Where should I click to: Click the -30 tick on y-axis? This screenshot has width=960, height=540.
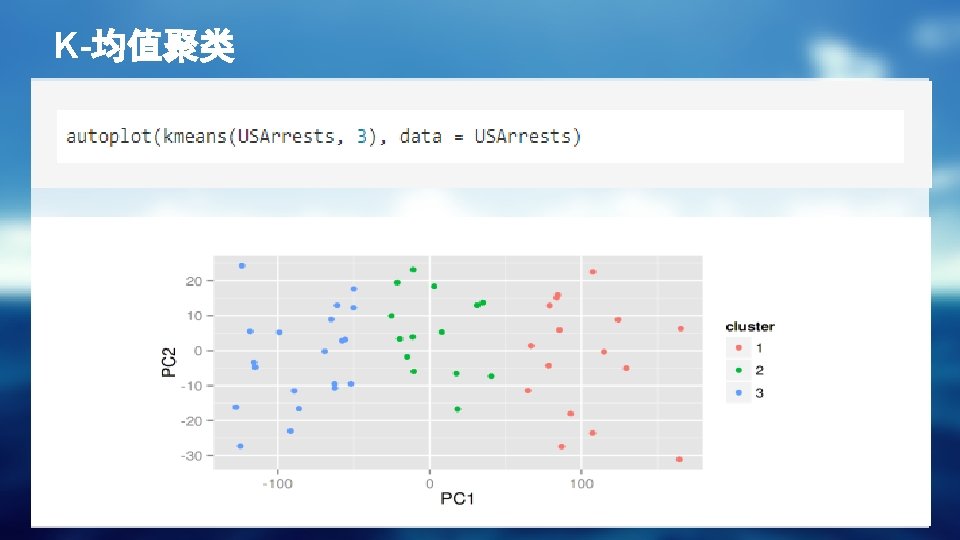pos(191,455)
